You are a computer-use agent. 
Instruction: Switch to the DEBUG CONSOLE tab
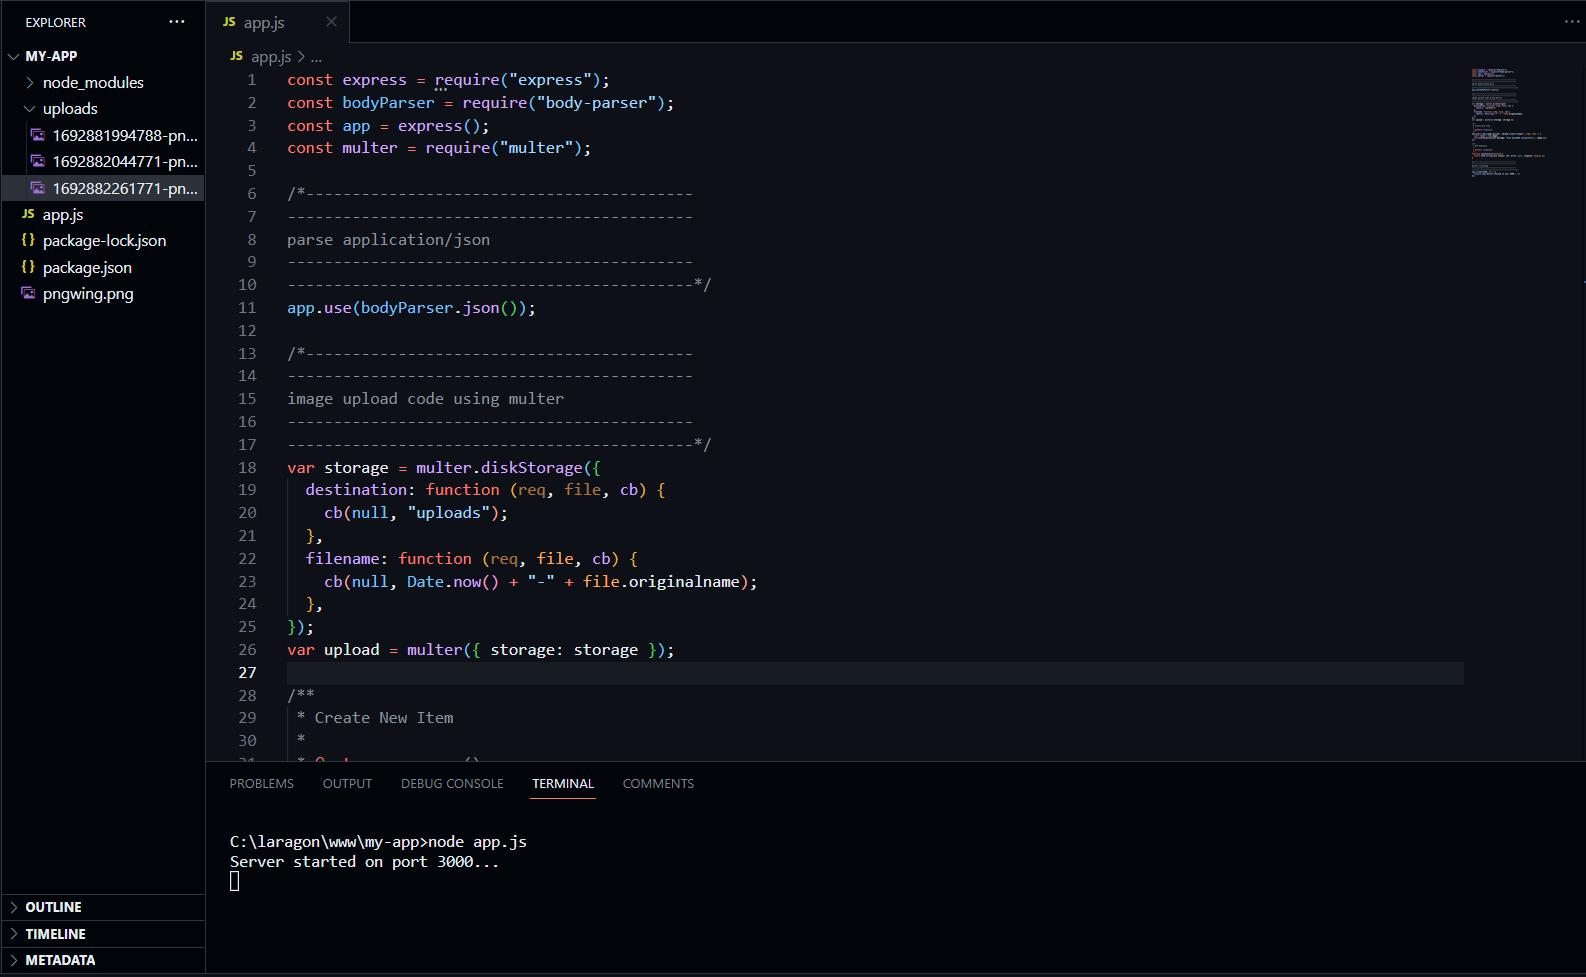click(452, 783)
